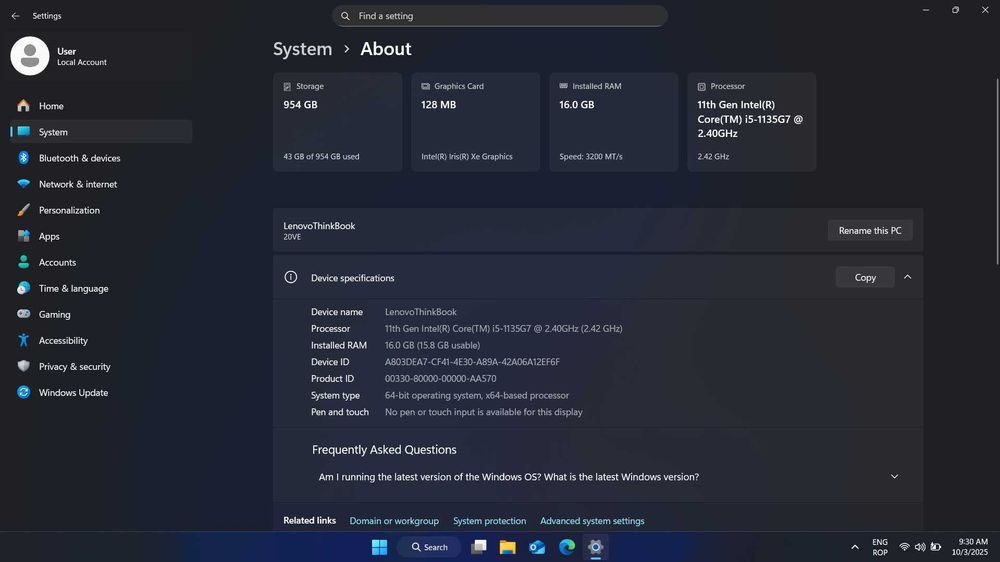The image size is (1000, 562).
Task: Click the search magnifier icon in Settings
Action: click(x=345, y=16)
